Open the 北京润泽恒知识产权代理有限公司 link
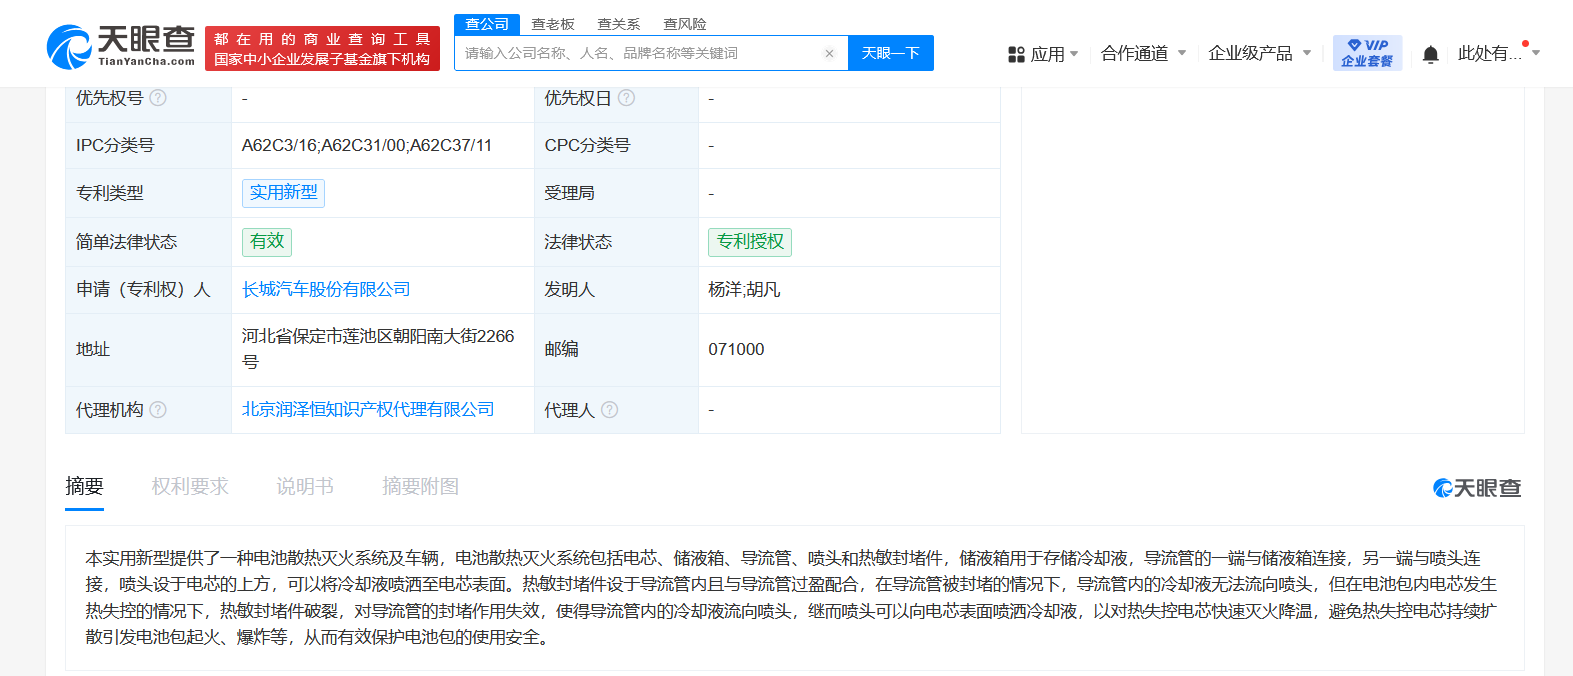The image size is (1573, 676). coord(368,409)
